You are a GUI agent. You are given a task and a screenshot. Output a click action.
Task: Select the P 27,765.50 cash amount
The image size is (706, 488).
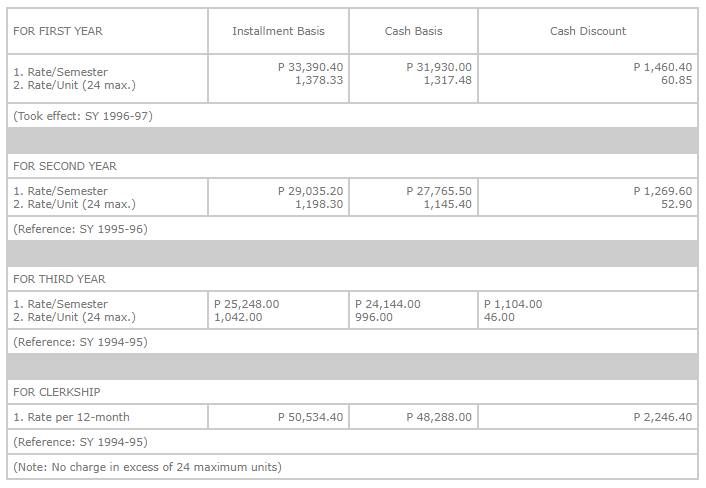pos(439,191)
